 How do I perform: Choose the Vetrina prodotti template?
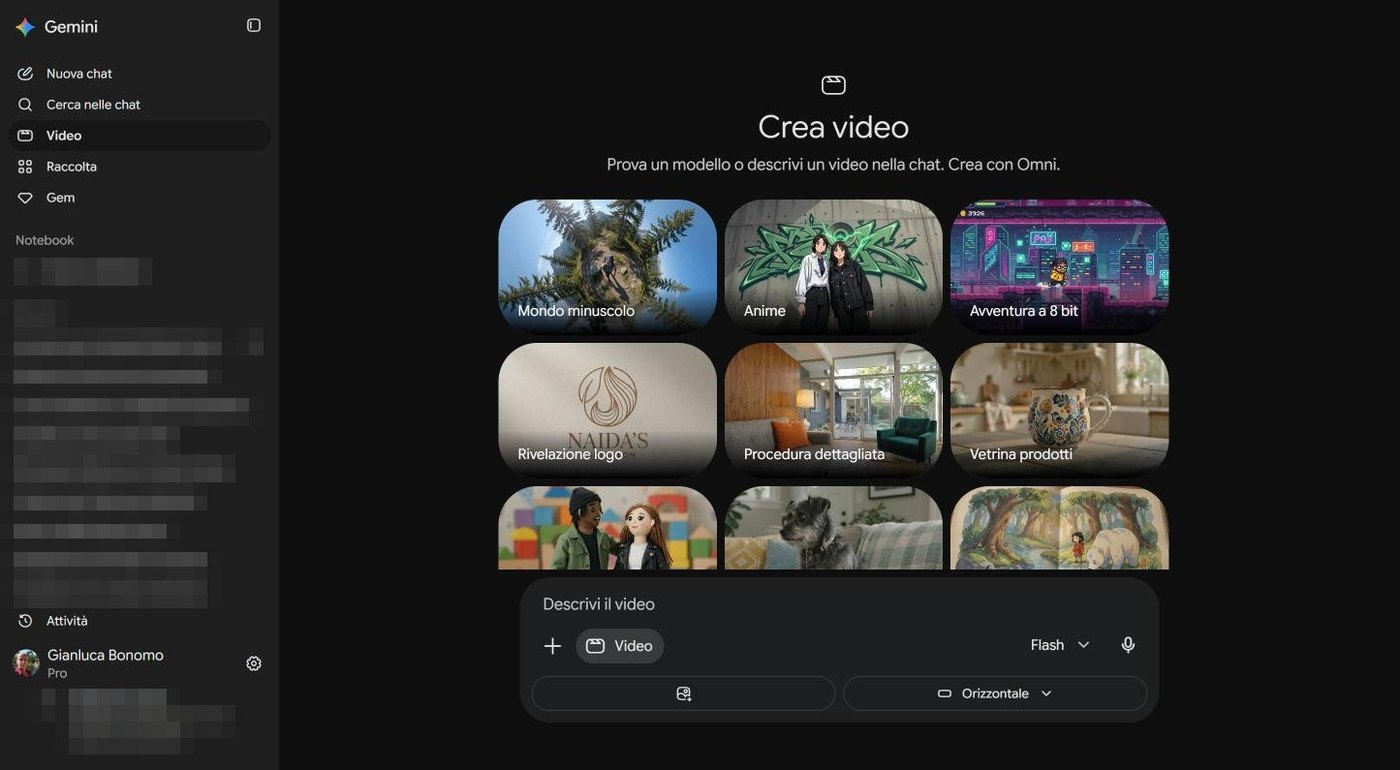pos(1059,409)
